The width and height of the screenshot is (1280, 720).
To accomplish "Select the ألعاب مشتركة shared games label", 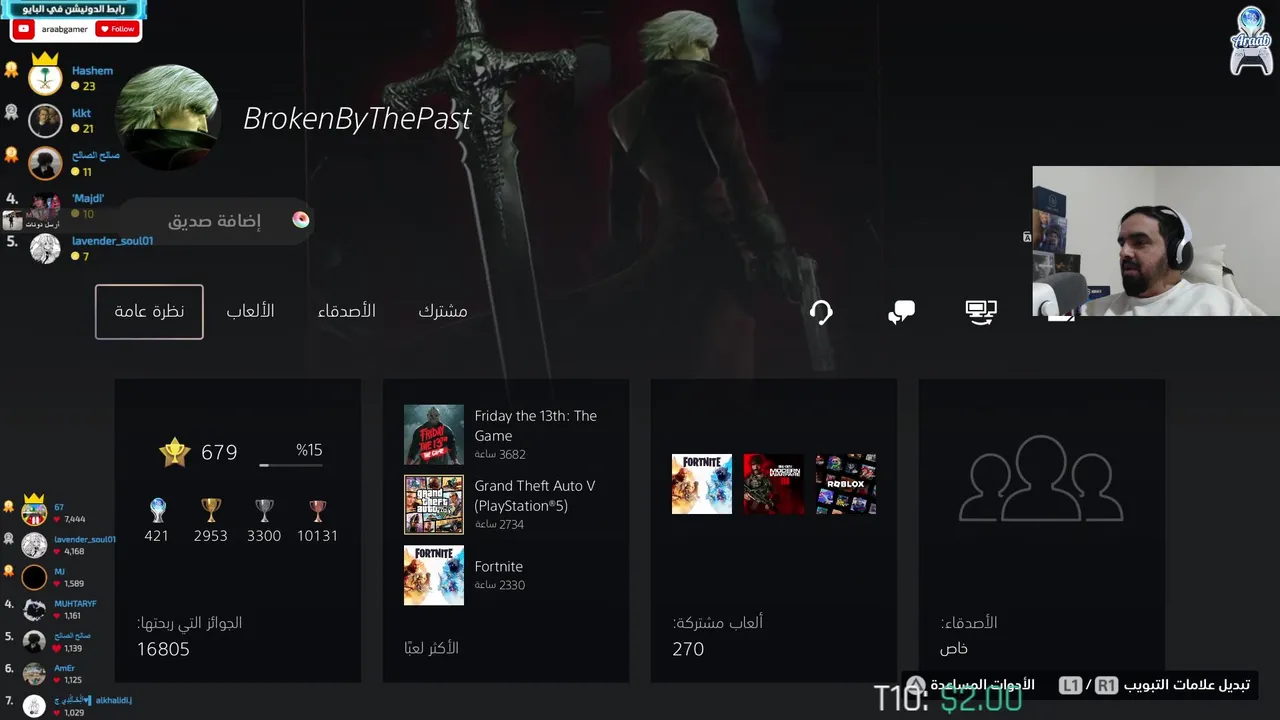I will [x=718, y=622].
